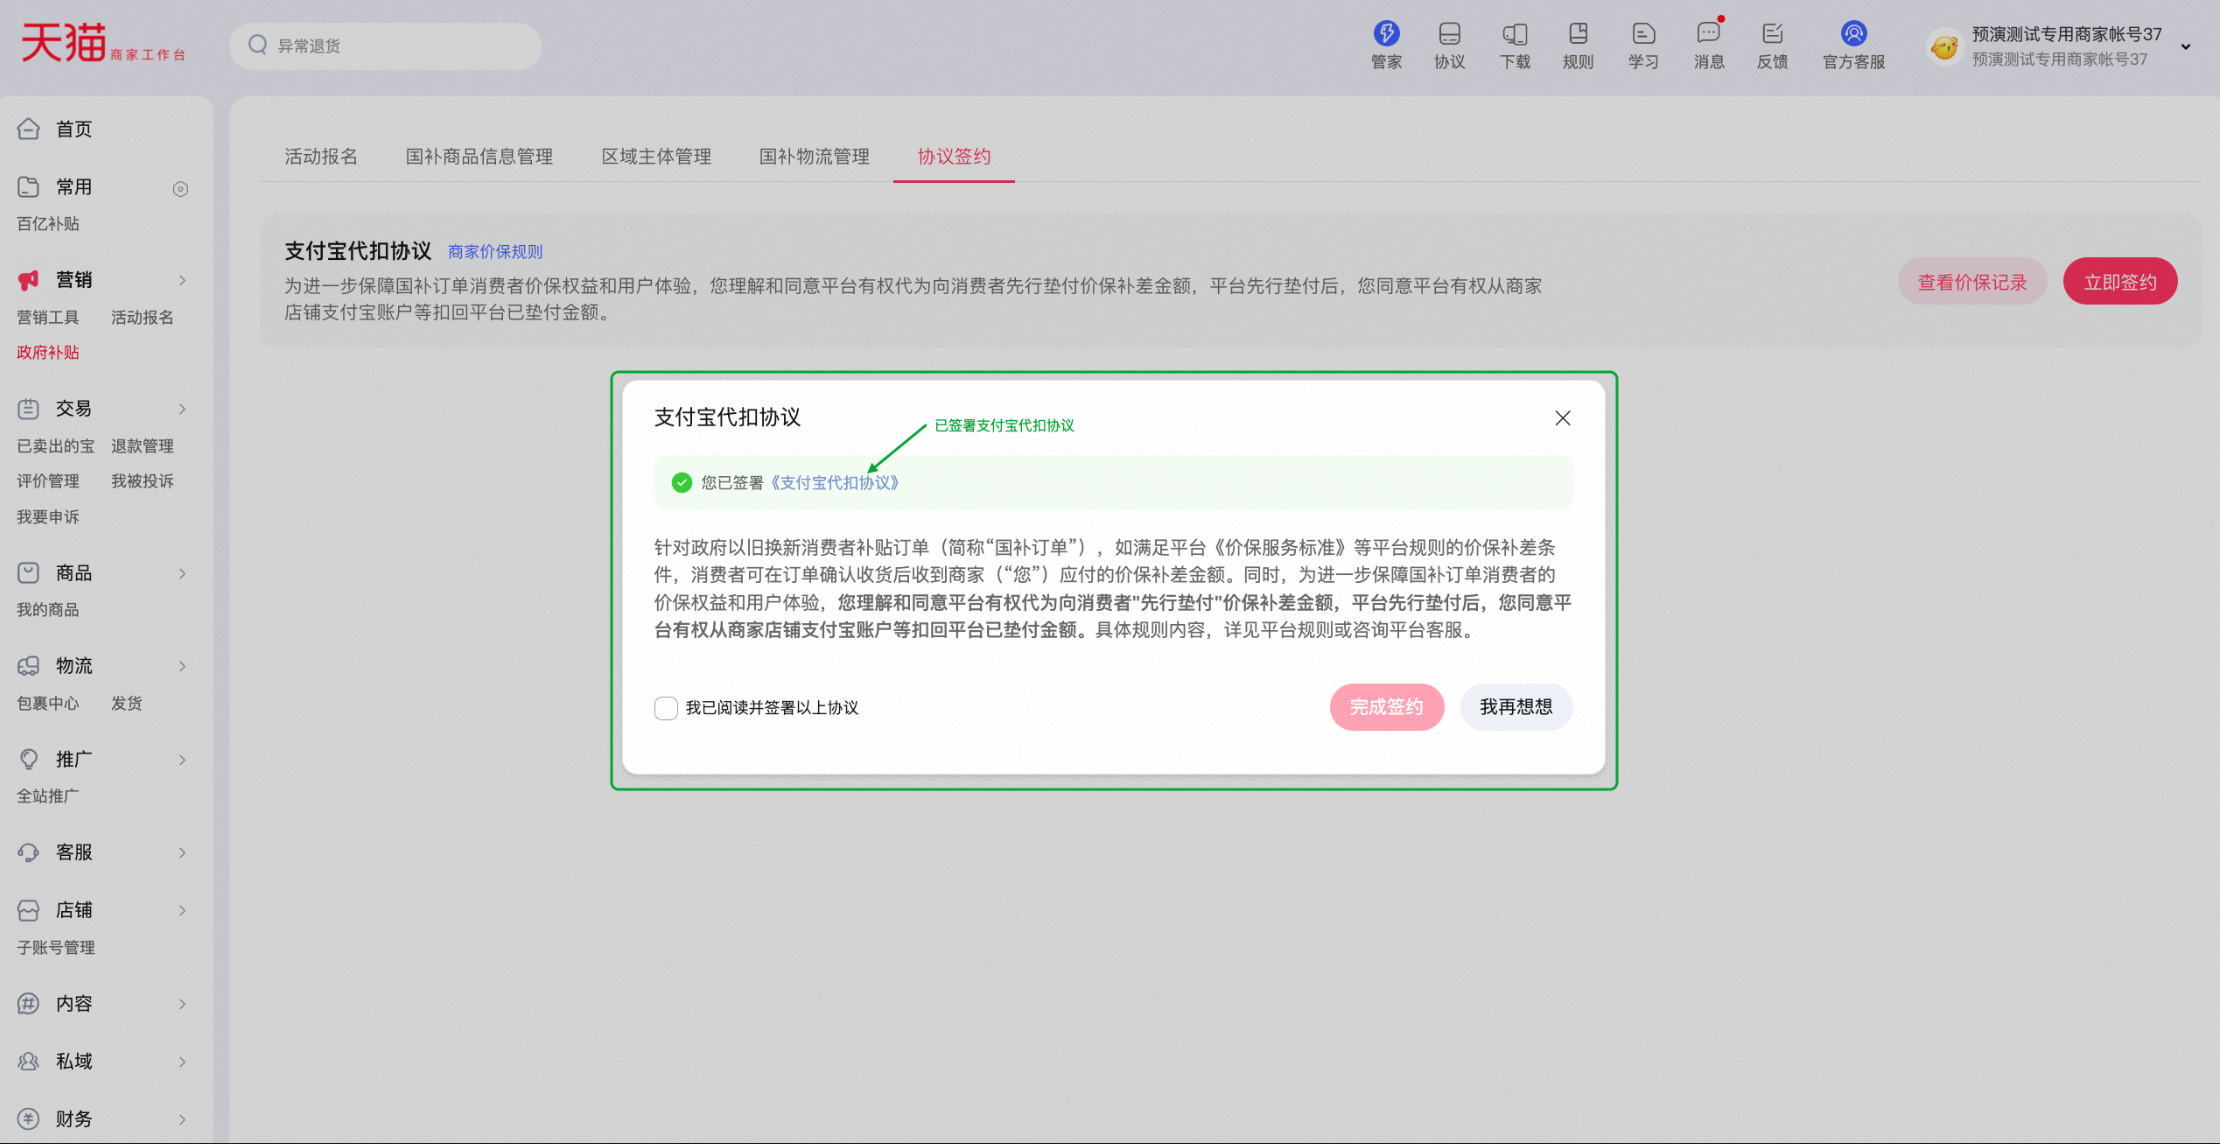Check 我已阅读并签署以上协议 checkbox
The height and width of the screenshot is (1144, 2220).
(666, 708)
